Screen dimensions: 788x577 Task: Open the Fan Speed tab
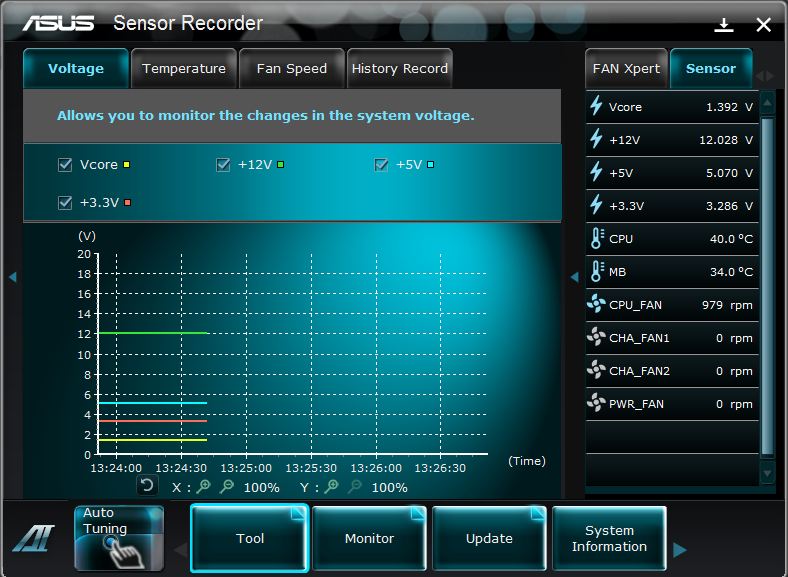click(x=291, y=68)
